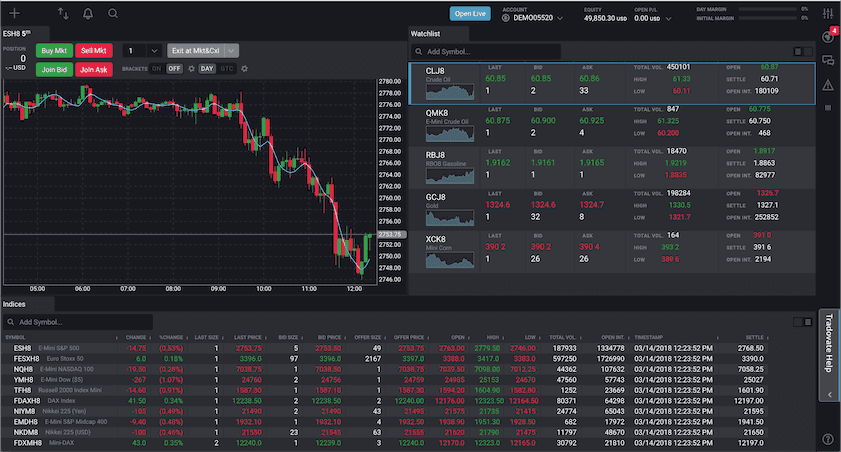Select GTC order duration
The width and height of the screenshot is (841, 452).
point(227,68)
